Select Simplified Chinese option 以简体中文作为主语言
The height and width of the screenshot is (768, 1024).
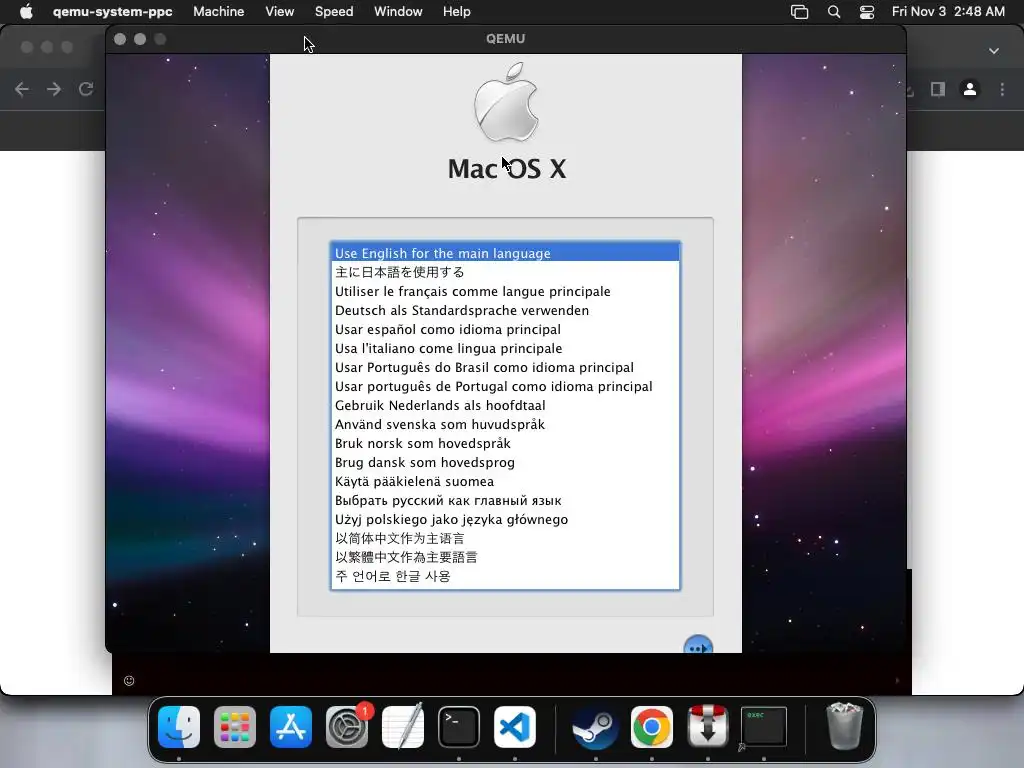pyautogui.click(x=505, y=538)
